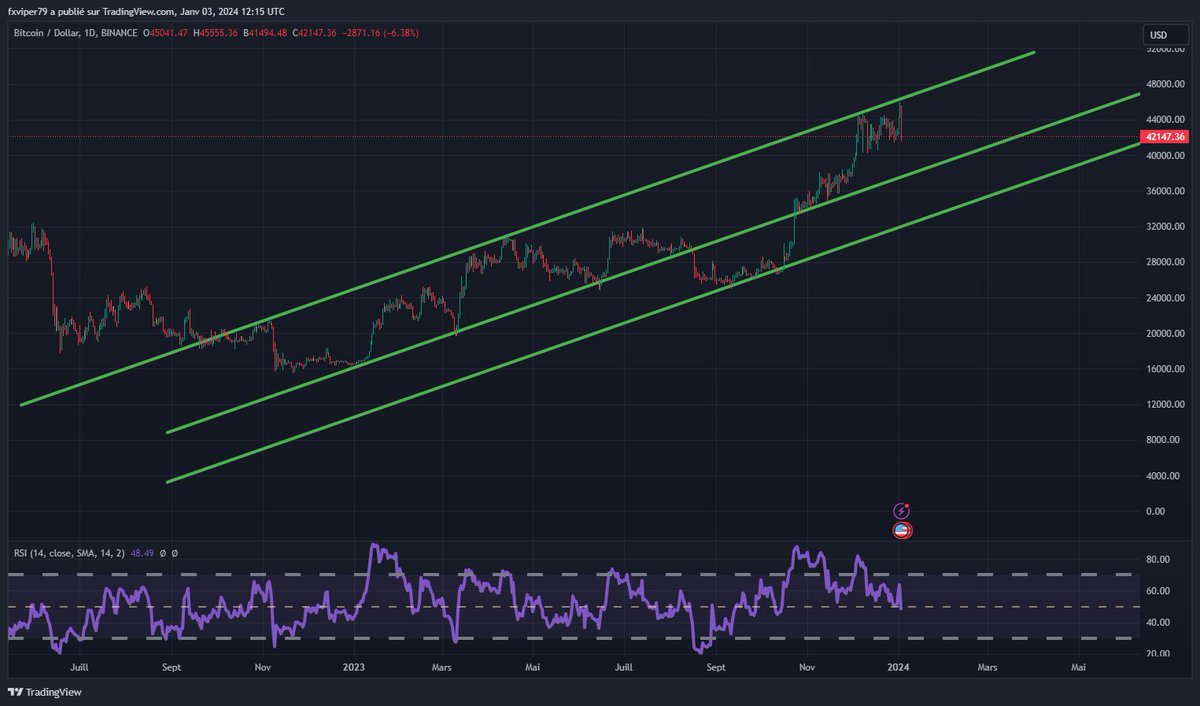The height and width of the screenshot is (706, 1200).
Task: Click the red 42147.36 current price tag
Action: click(x=1163, y=136)
